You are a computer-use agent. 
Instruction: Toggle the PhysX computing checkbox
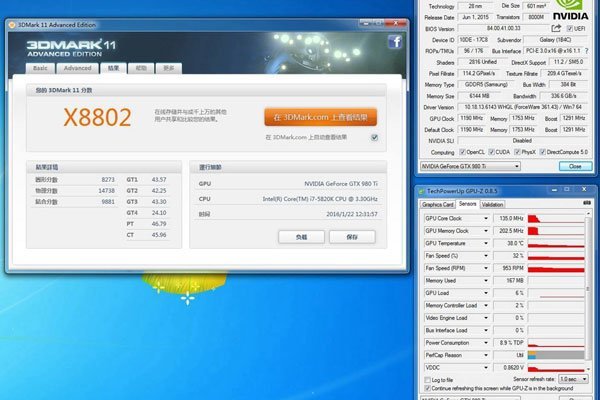pyautogui.click(x=517, y=152)
